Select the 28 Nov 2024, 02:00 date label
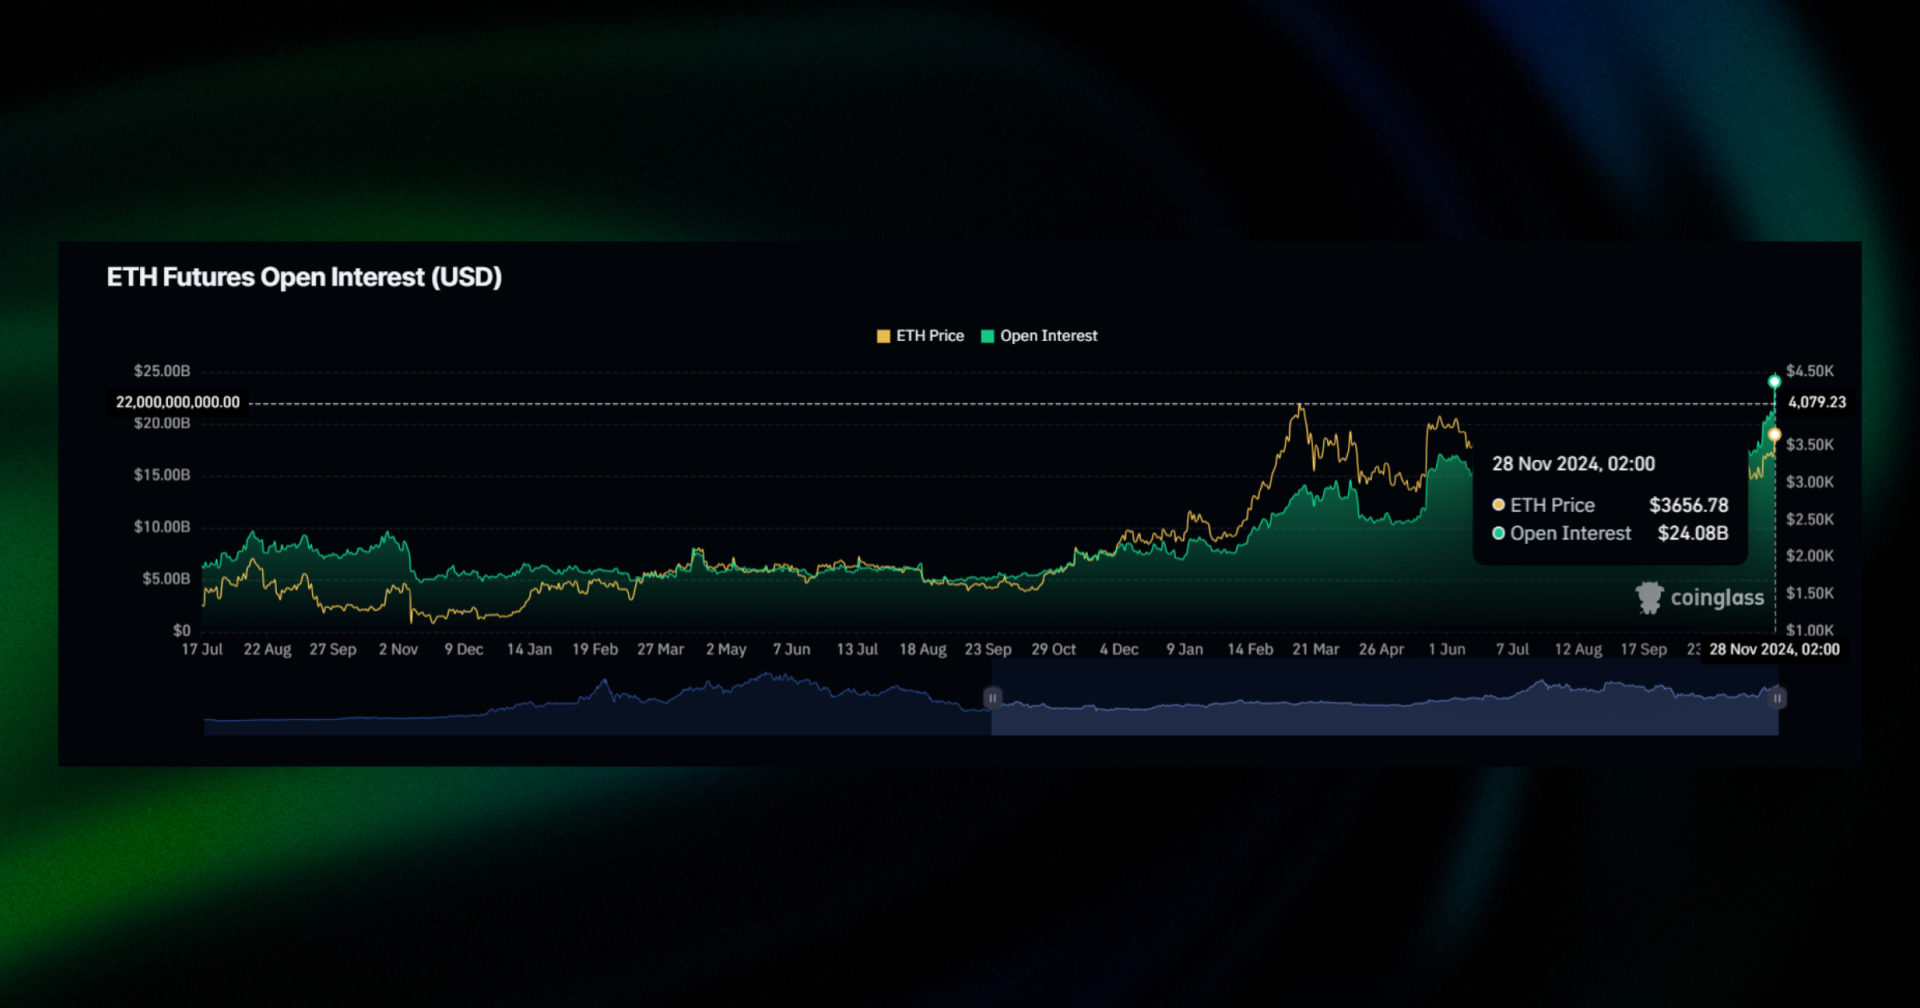This screenshot has width=1920, height=1008. pyautogui.click(x=1775, y=649)
